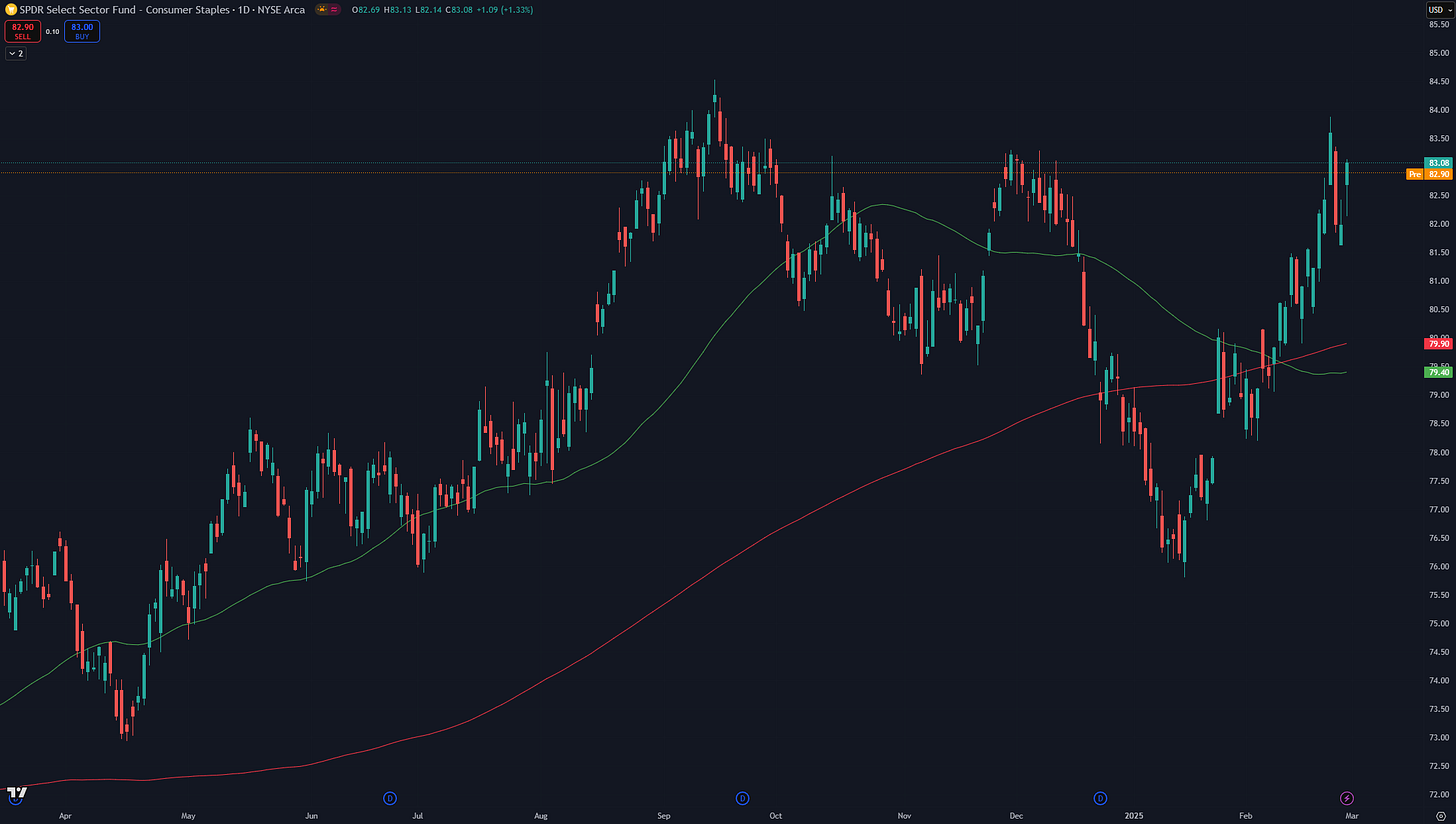This screenshot has width=1456, height=824.
Task: Click the green 79.40 moving average label
Action: tap(1438, 372)
